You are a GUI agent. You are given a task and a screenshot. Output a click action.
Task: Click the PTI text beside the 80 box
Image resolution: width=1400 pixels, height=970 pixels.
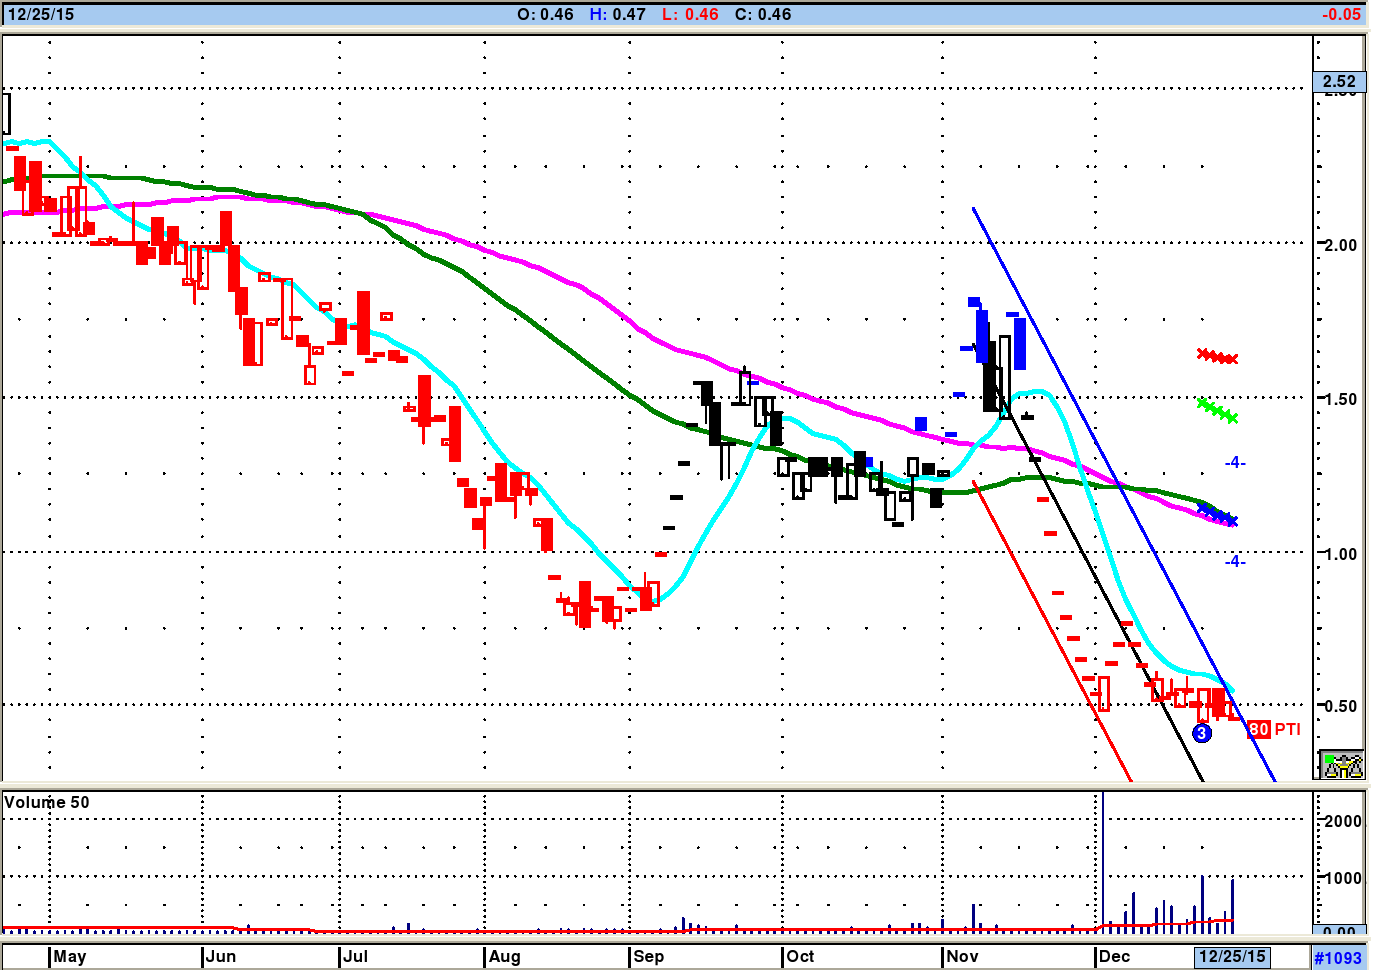pyautogui.click(x=1288, y=729)
